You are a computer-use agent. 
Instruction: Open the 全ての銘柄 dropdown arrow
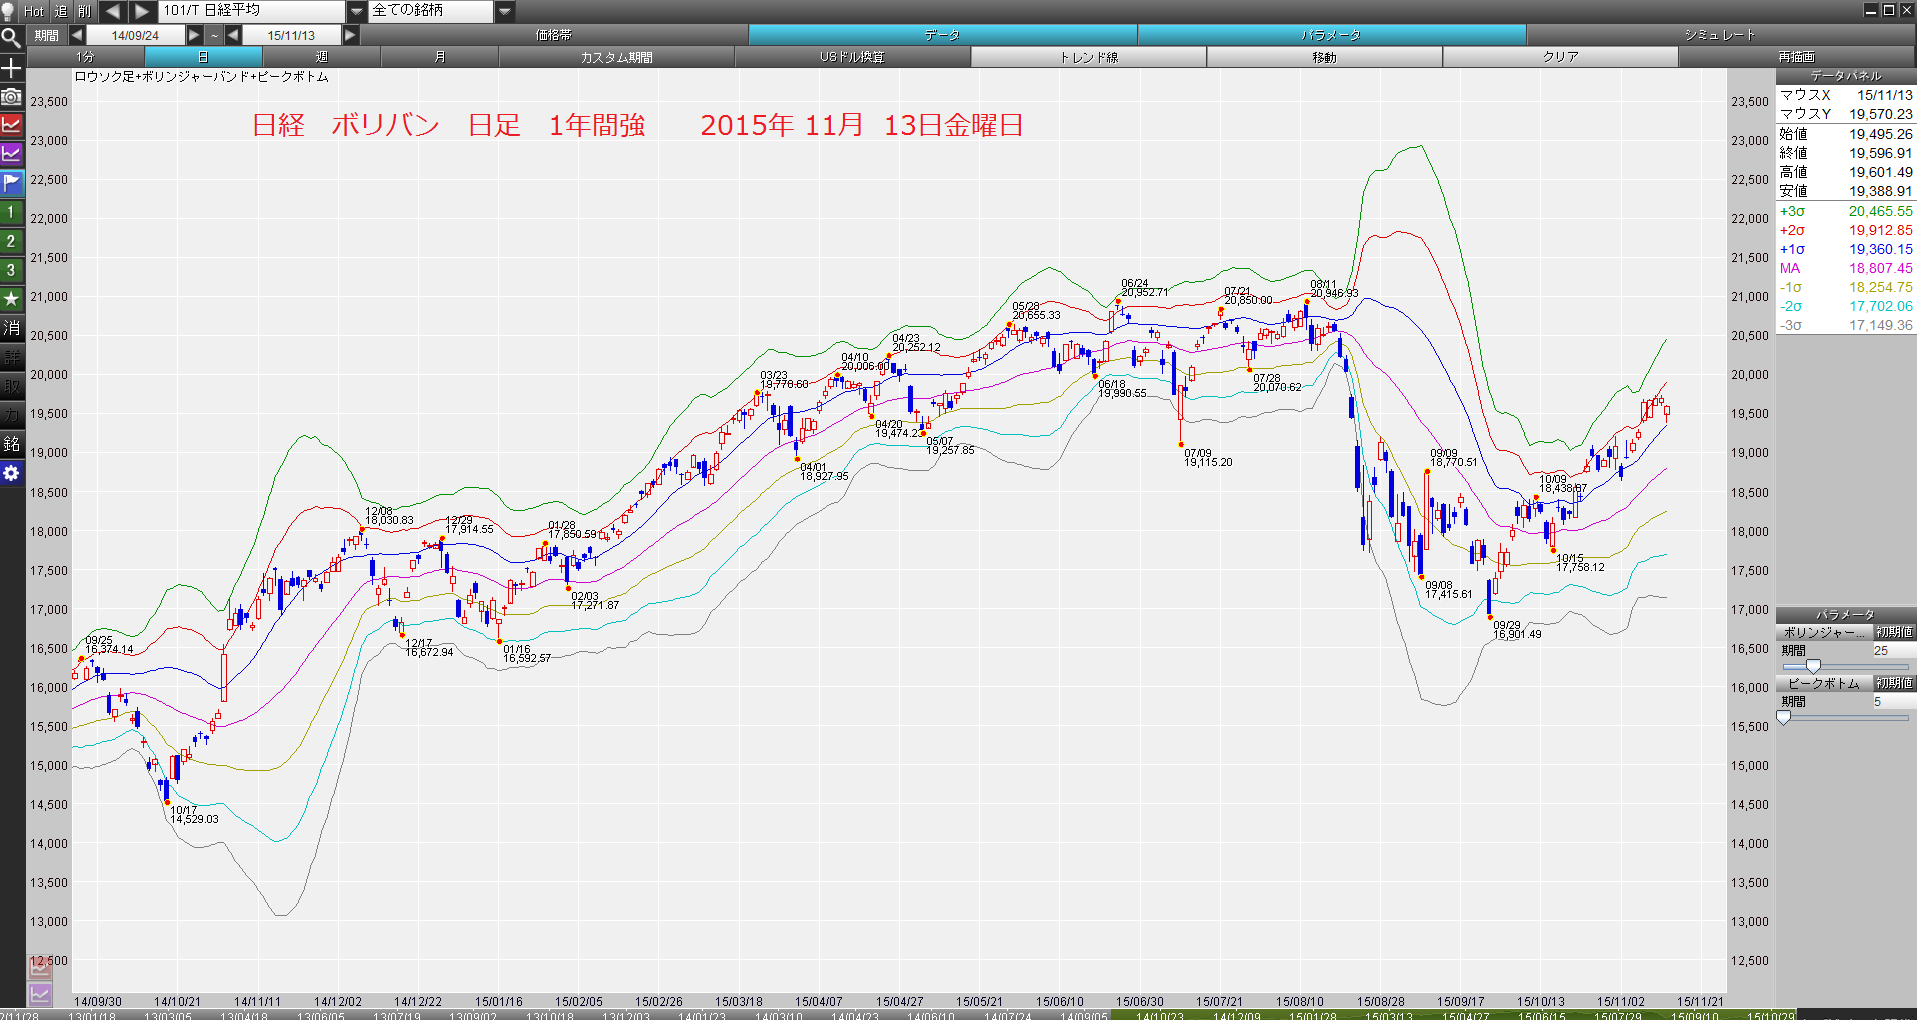(505, 11)
